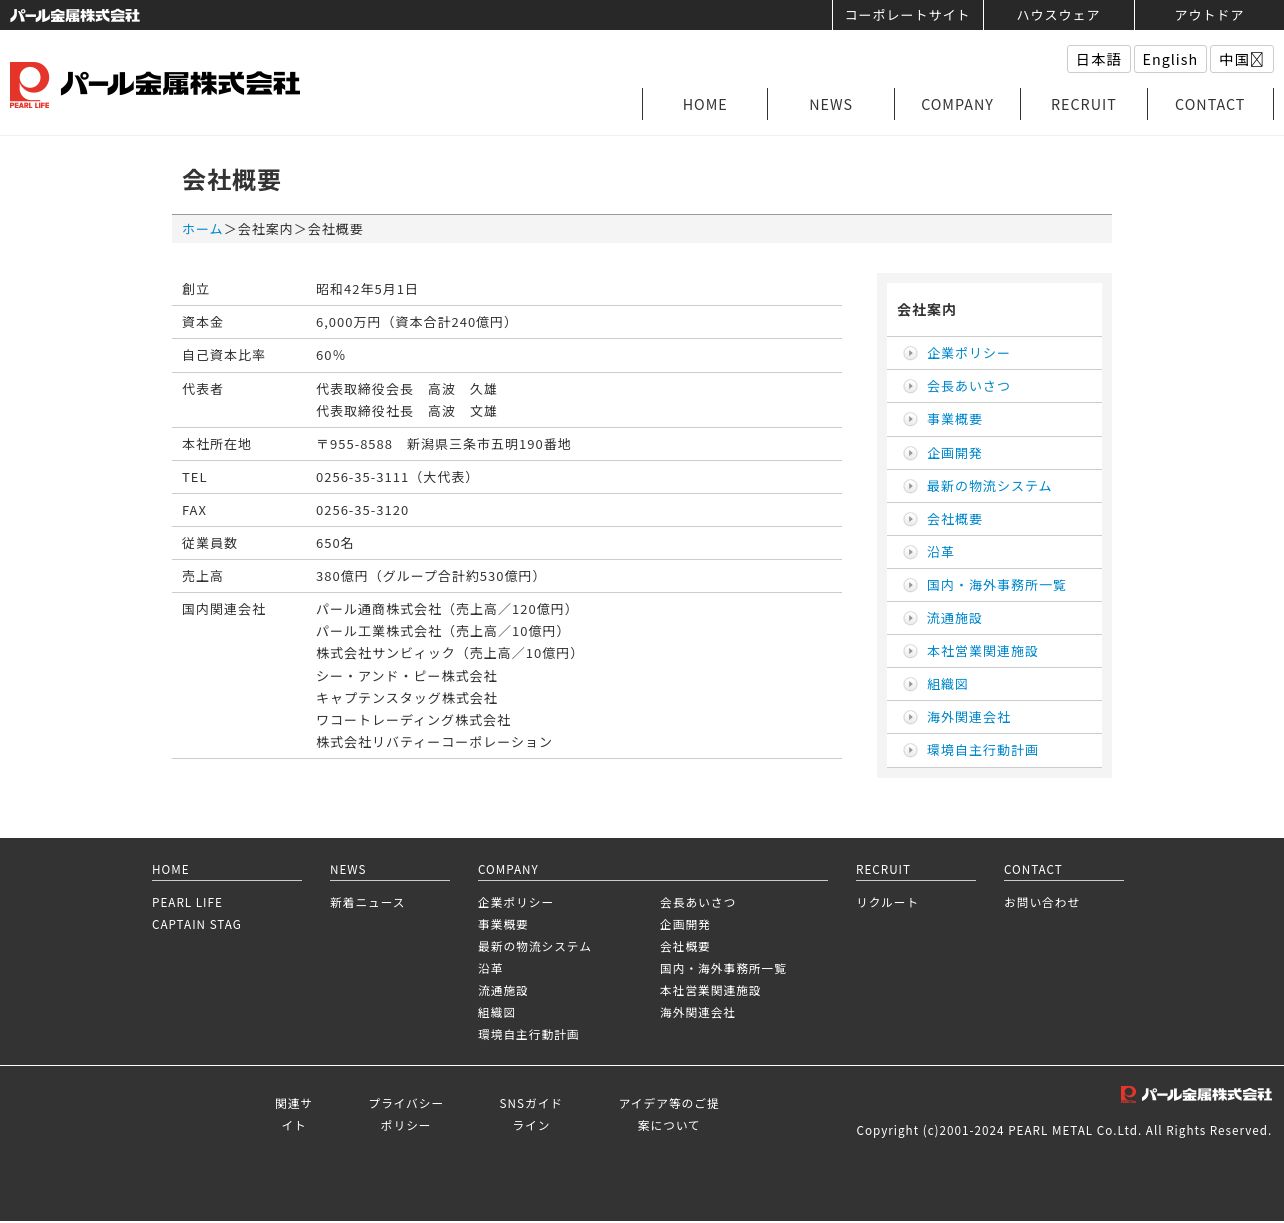Screen dimensions: 1284x1223
Task: Click the プライバシーポリシー footer link
Action: (405, 1114)
